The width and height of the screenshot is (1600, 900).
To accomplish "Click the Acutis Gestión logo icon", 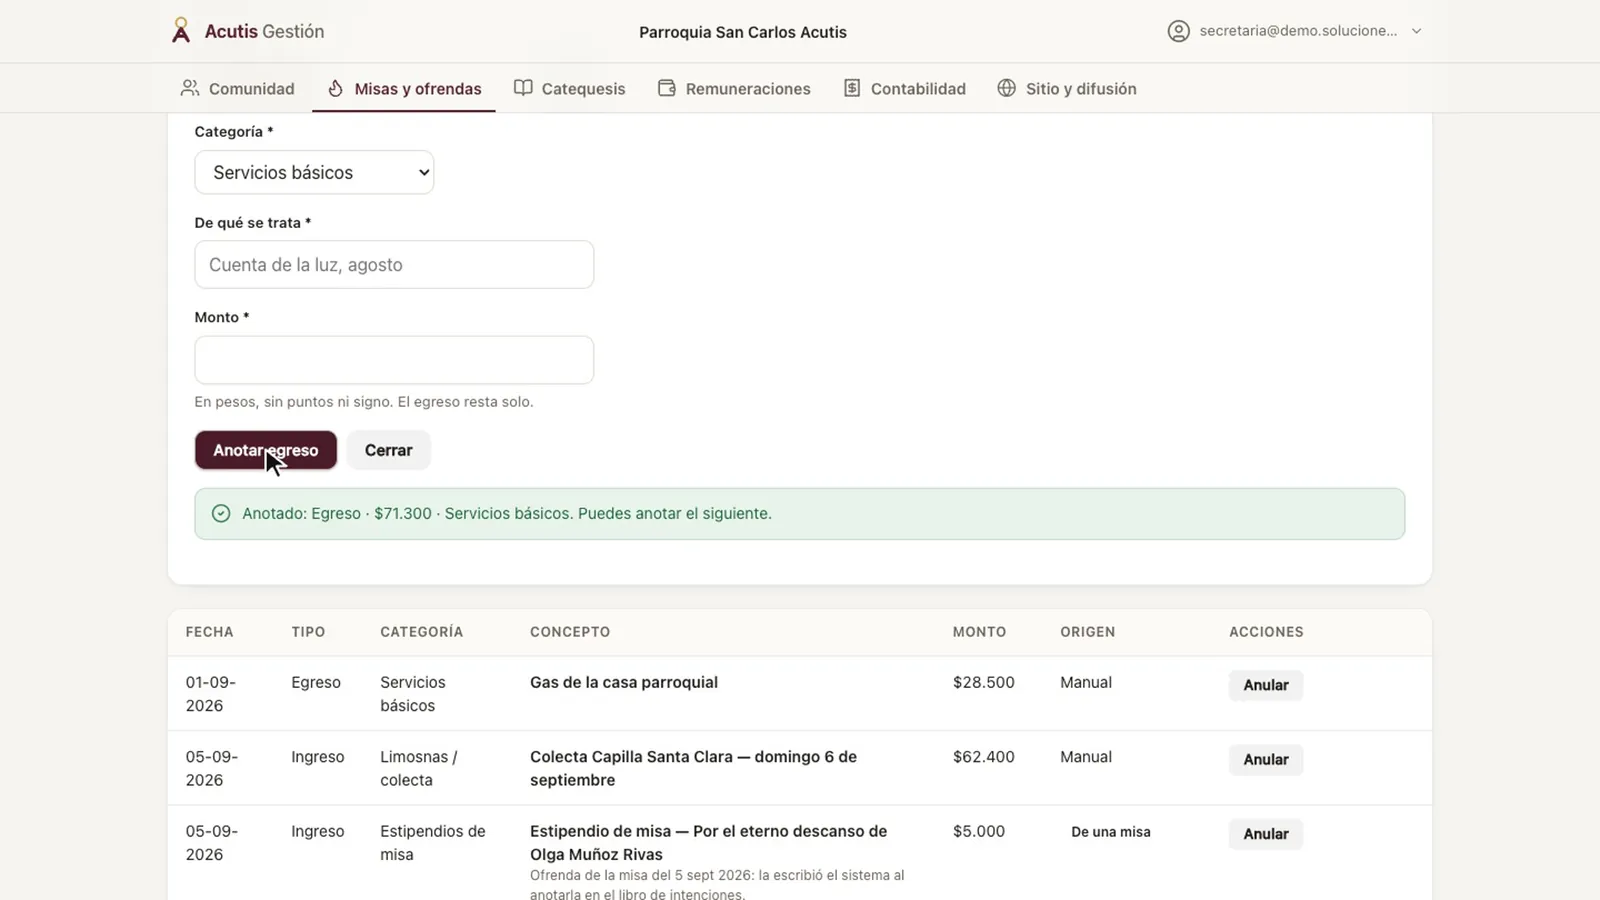I will [180, 31].
